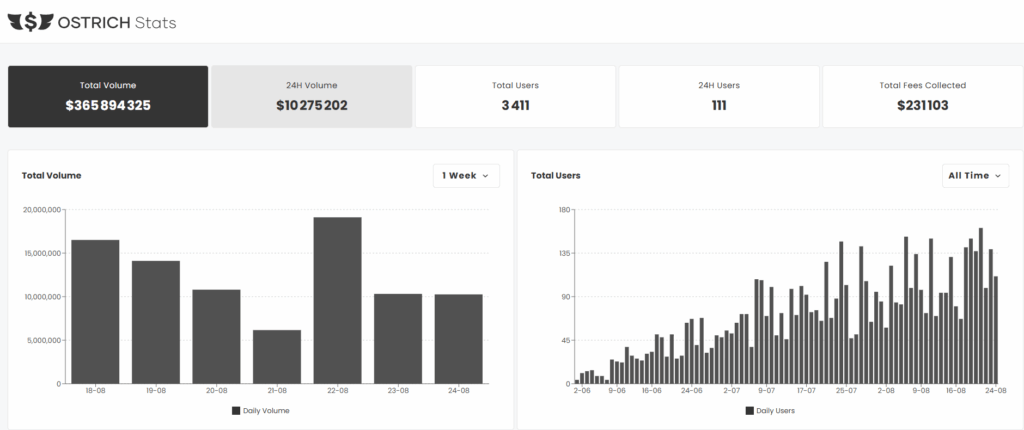The width and height of the screenshot is (1024, 430).
Task: Click the 22-08 volume bar
Action: point(337,300)
